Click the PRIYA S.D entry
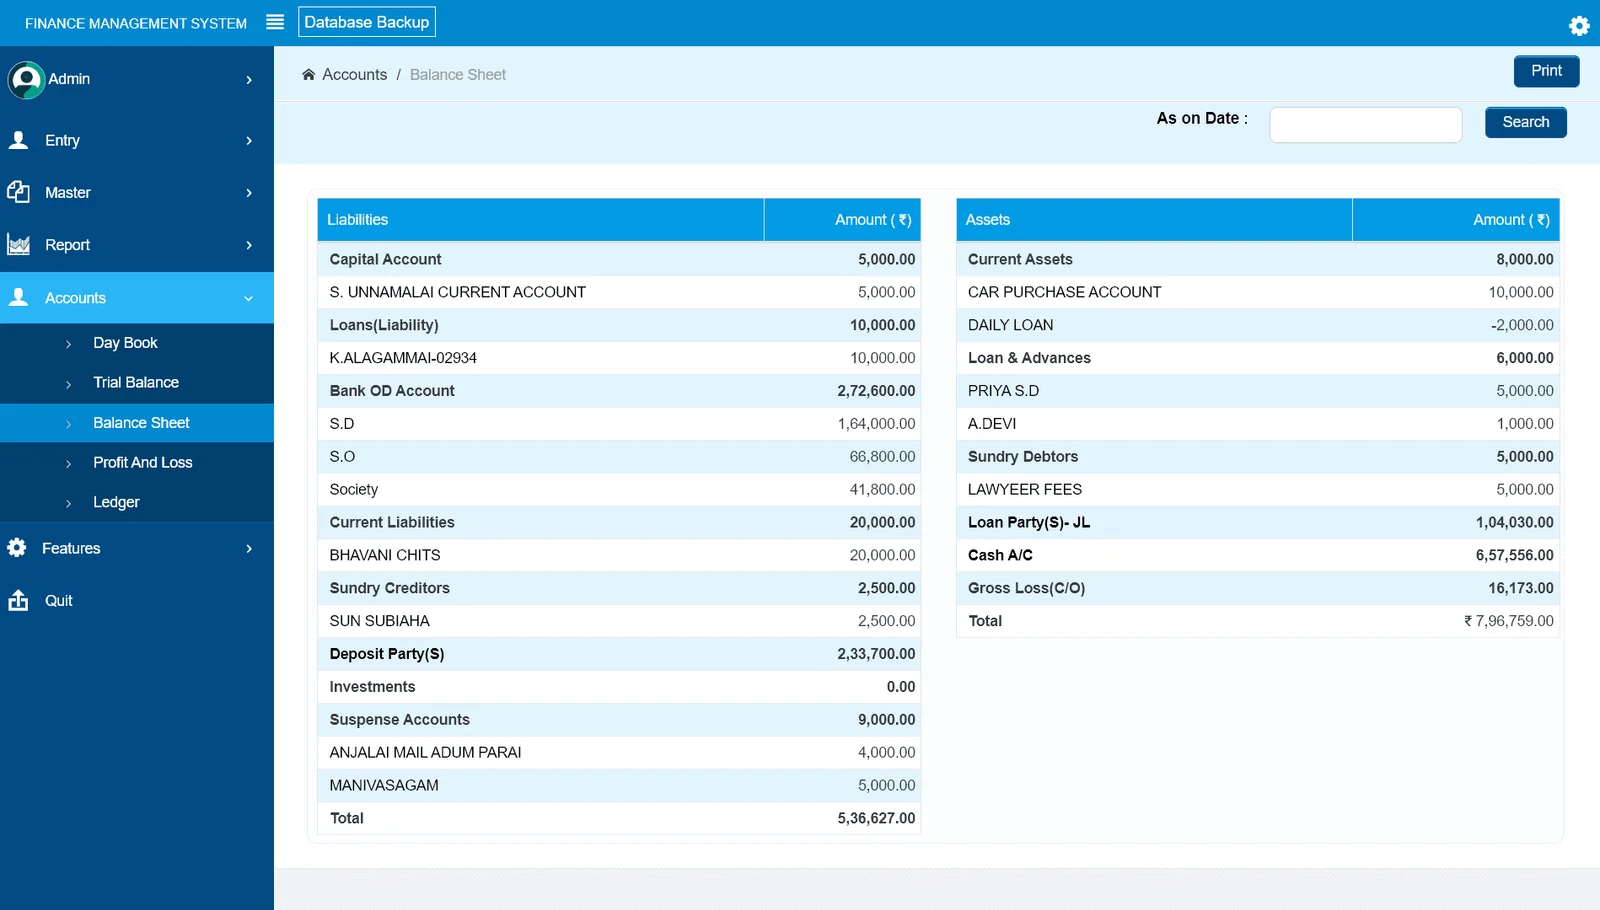This screenshot has width=1600, height=910. [x=1003, y=391]
